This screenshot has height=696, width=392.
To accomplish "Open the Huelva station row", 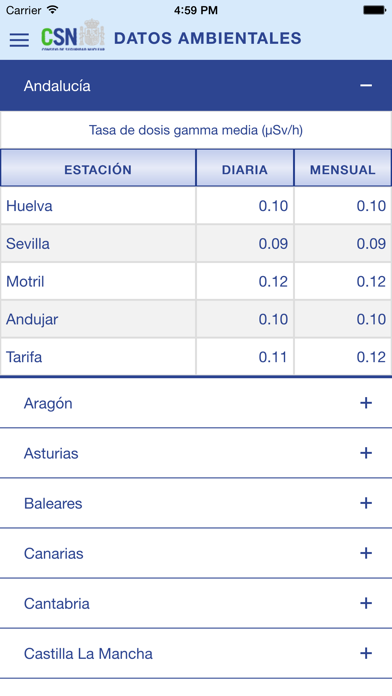I will [x=196, y=206].
